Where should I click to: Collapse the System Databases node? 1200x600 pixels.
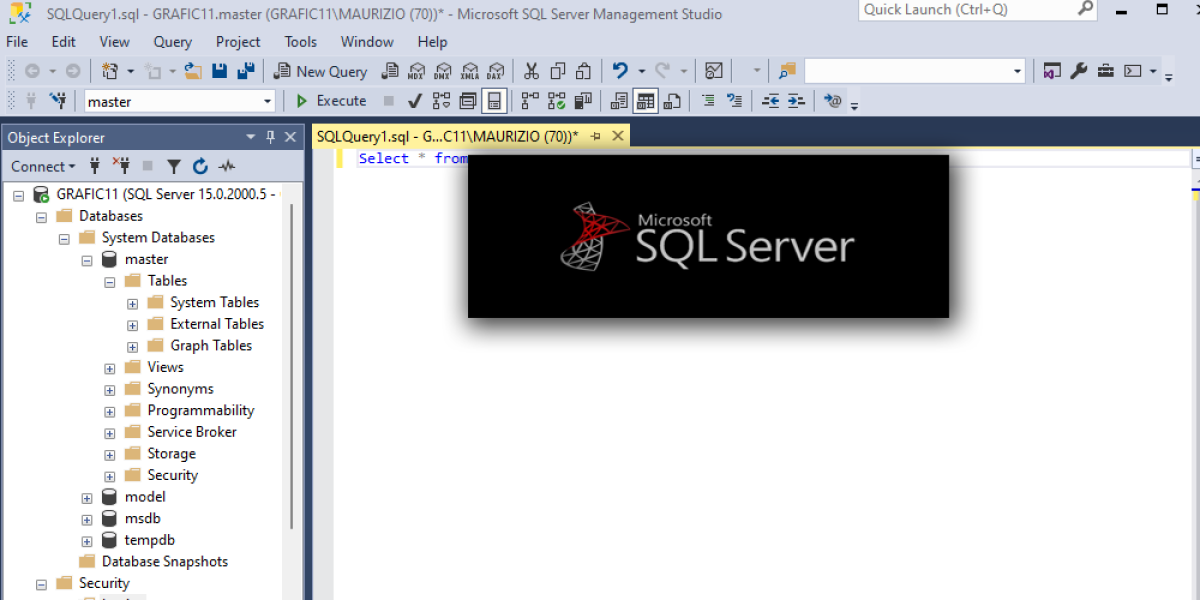point(64,238)
